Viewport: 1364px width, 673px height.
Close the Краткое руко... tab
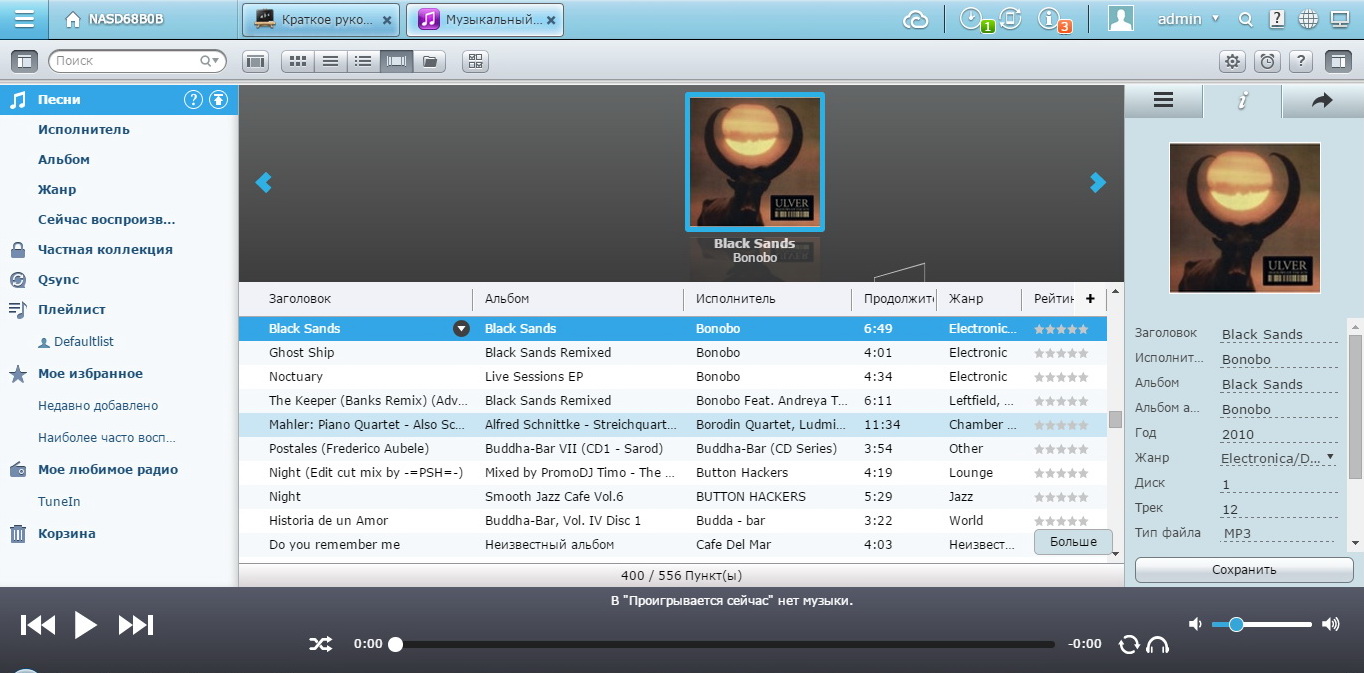(x=387, y=19)
